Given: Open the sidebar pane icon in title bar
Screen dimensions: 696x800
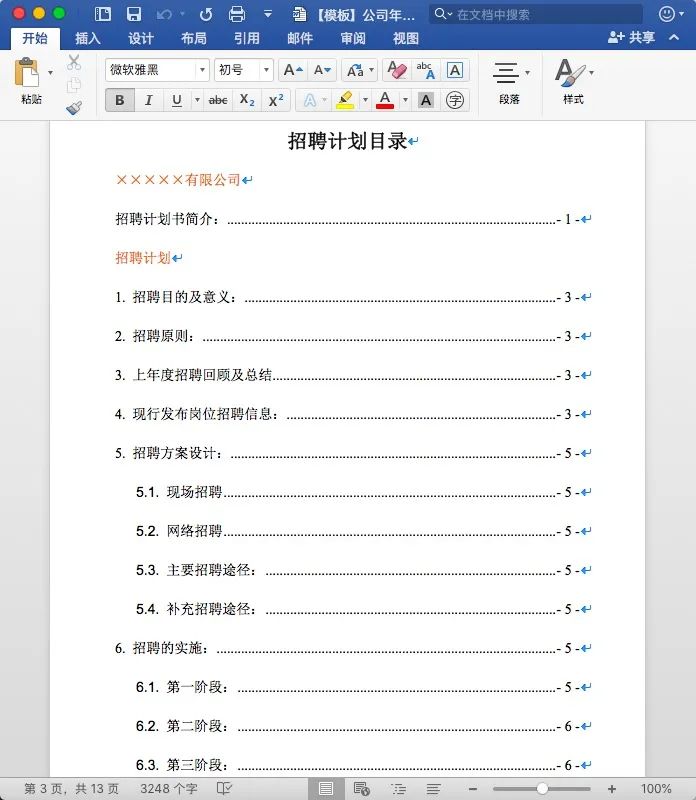Looking at the screenshot, I should click(103, 14).
